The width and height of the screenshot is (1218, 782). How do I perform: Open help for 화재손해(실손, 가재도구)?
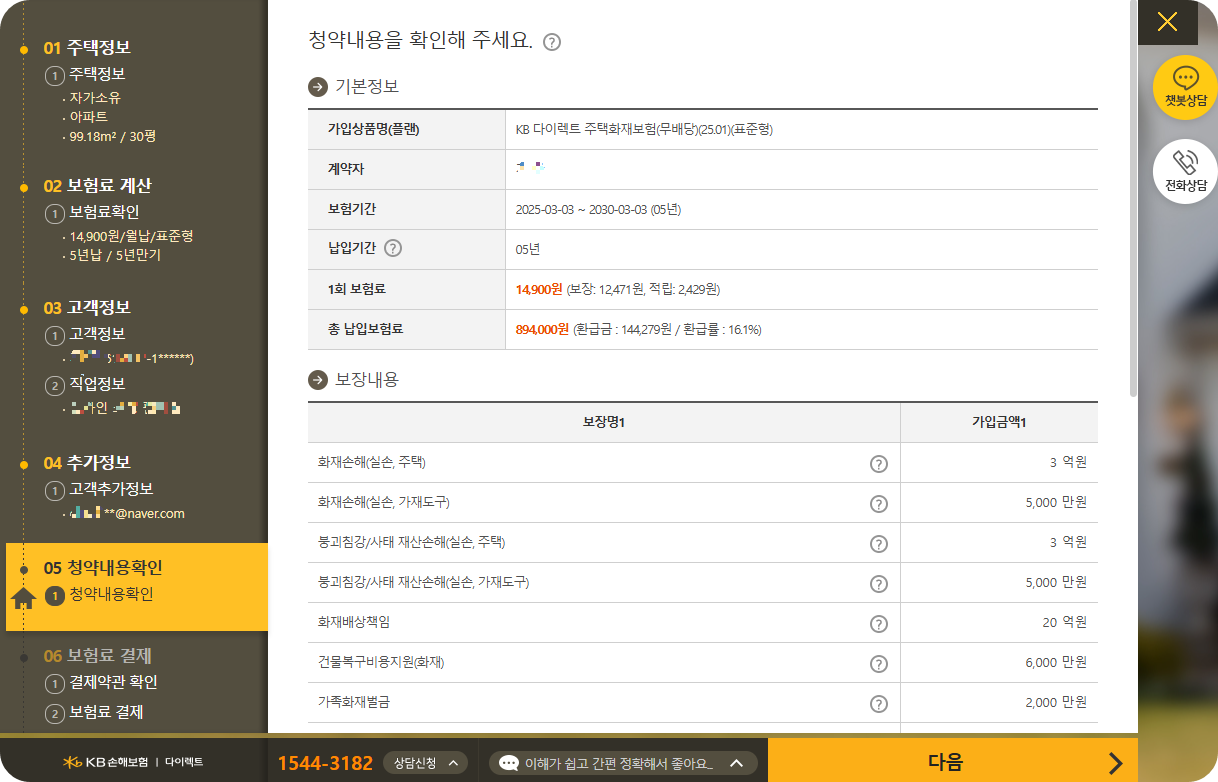tap(879, 503)
